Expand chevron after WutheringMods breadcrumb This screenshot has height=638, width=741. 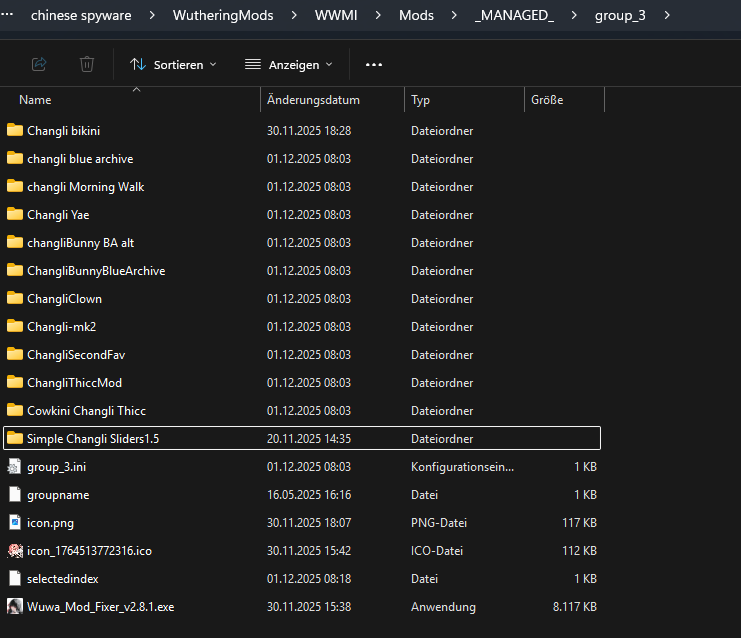pos(294,15)
